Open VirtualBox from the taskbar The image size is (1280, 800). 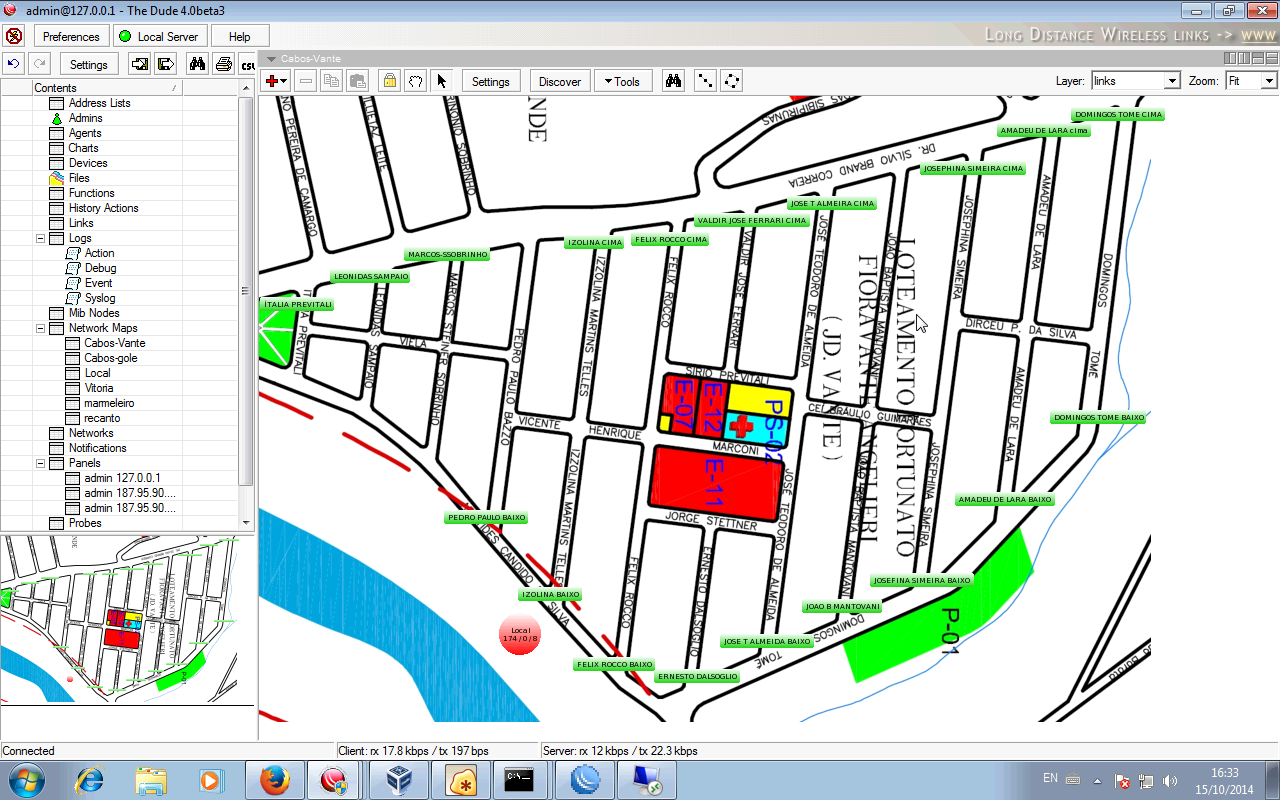tap(400, 779)
